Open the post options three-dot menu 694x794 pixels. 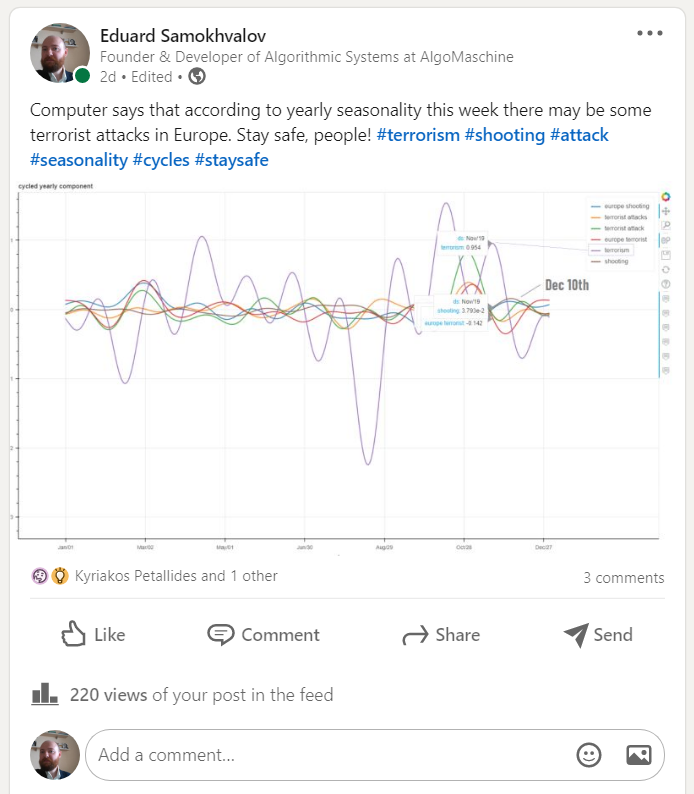pyautogui.click(x=650, y=32)
